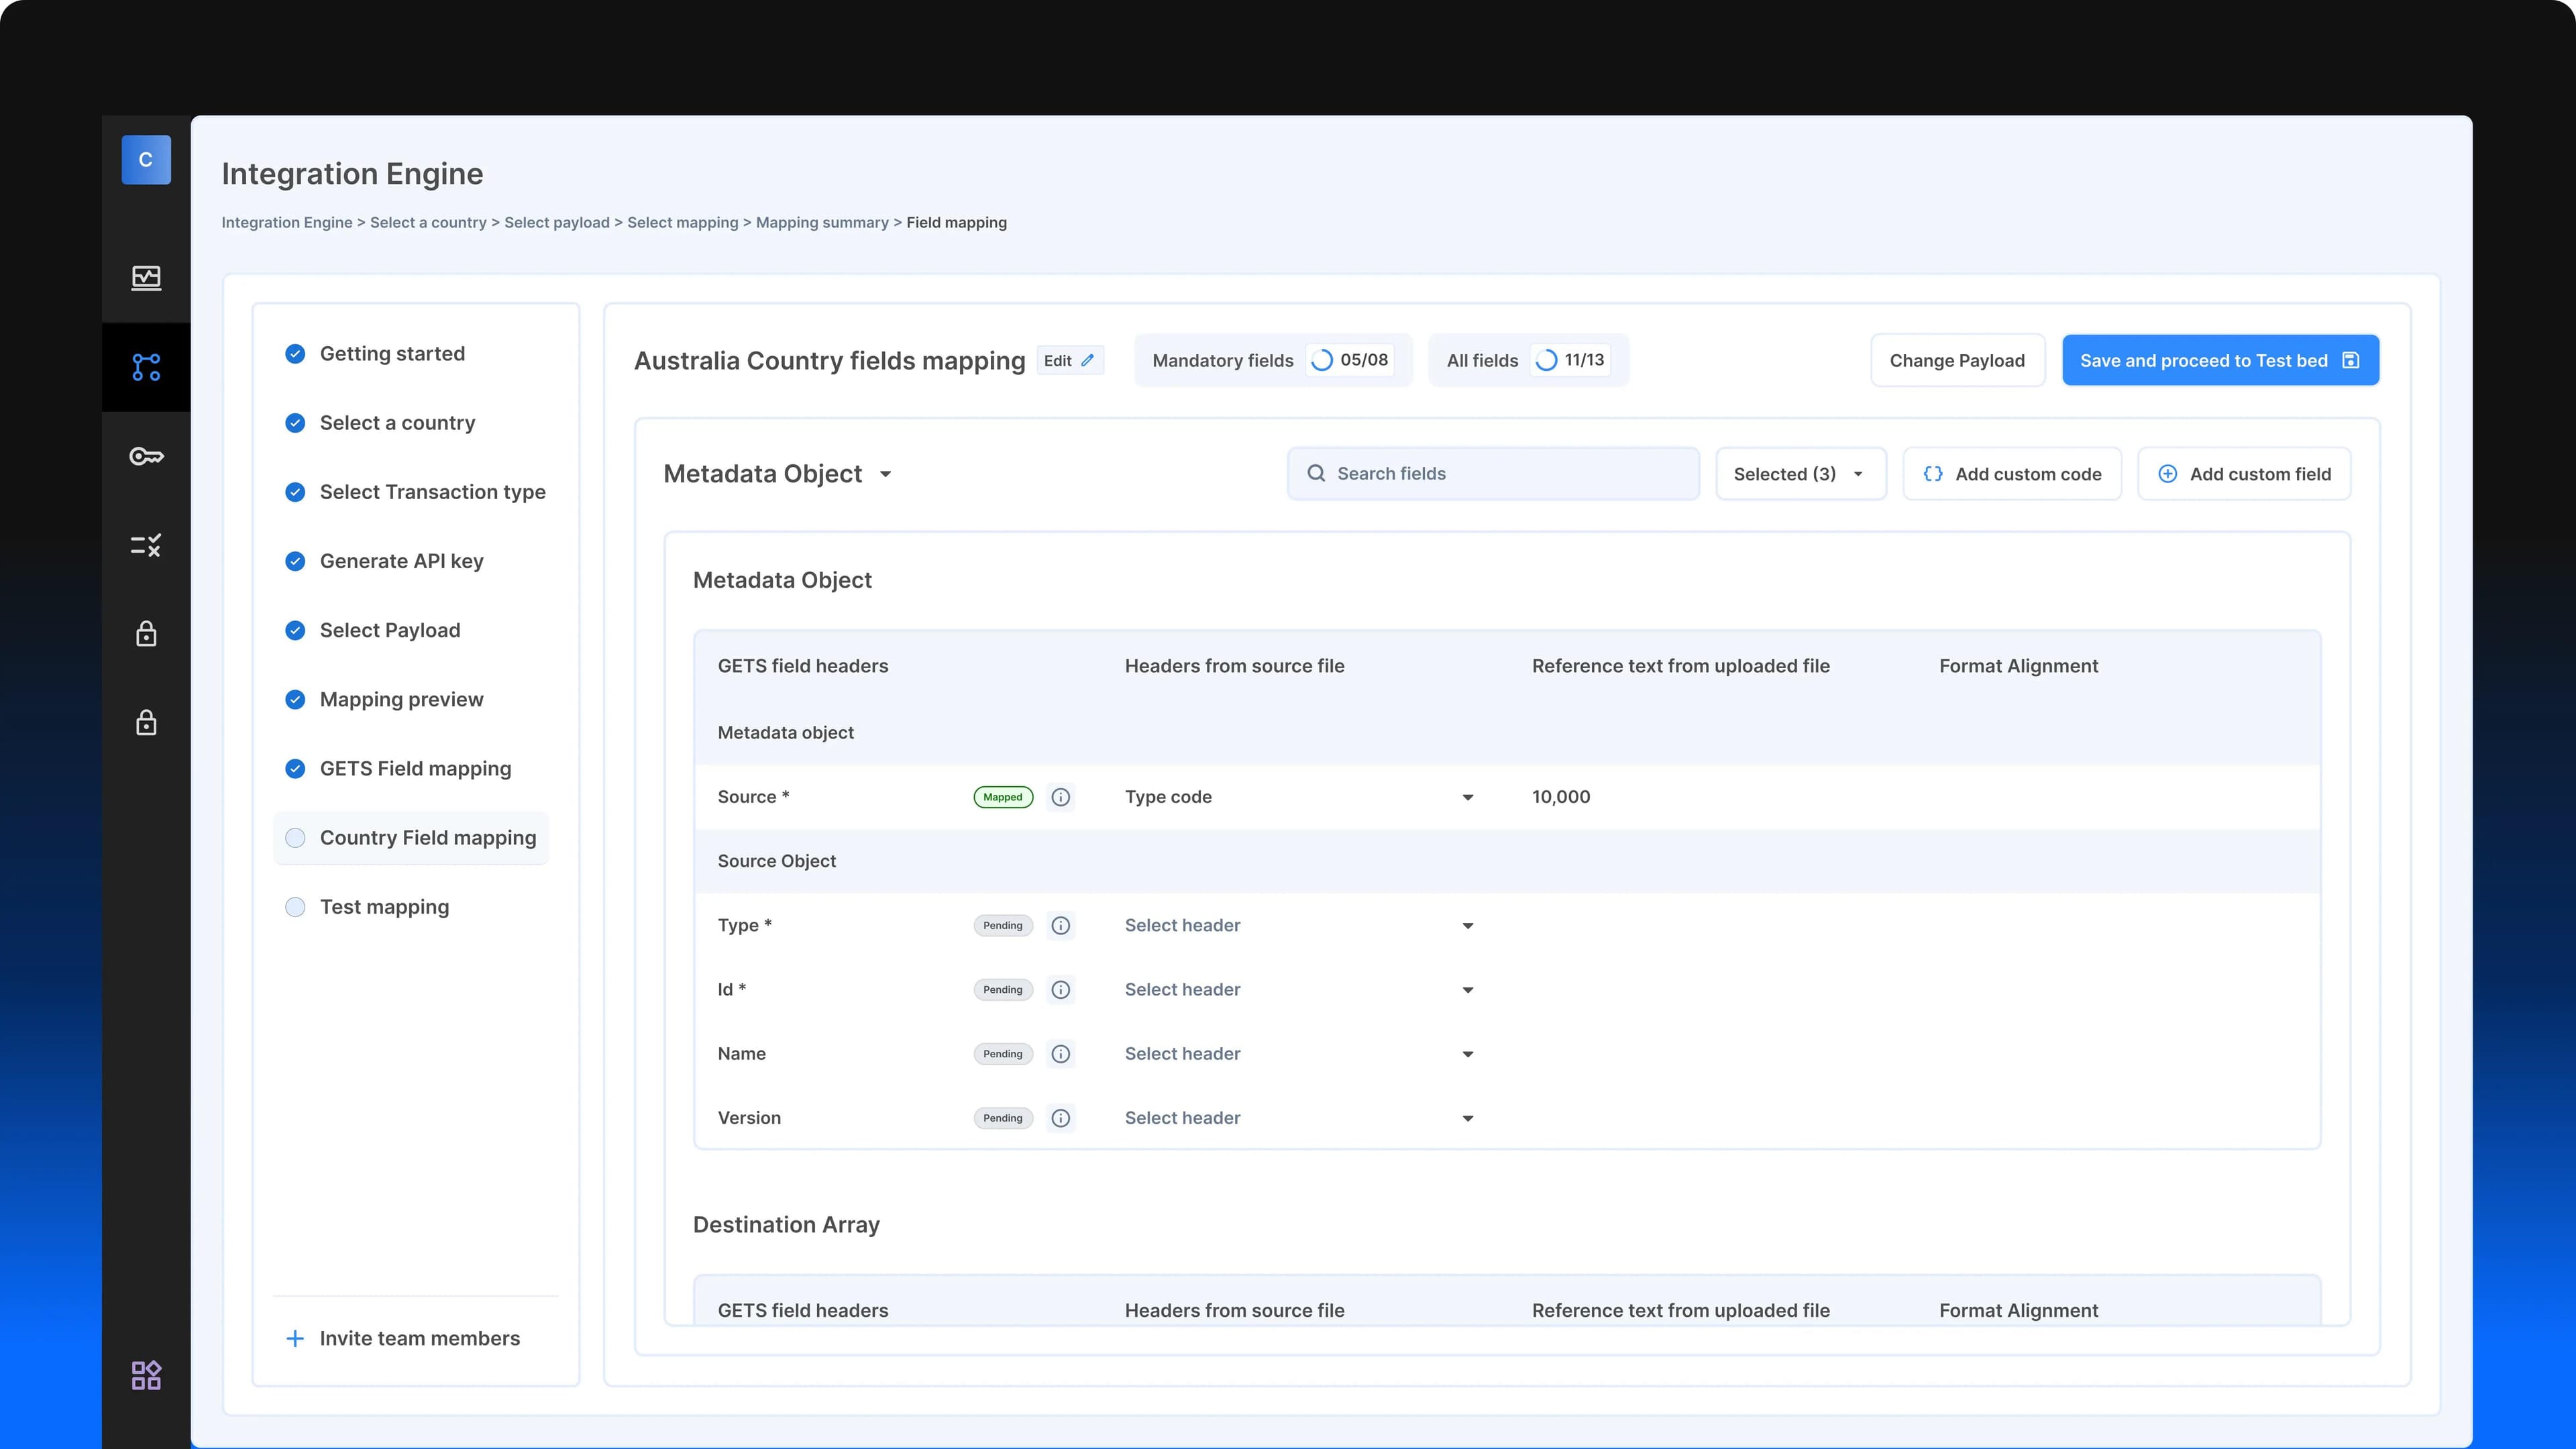Click Save and proceed to Test bed

[x=2220, y=361]
